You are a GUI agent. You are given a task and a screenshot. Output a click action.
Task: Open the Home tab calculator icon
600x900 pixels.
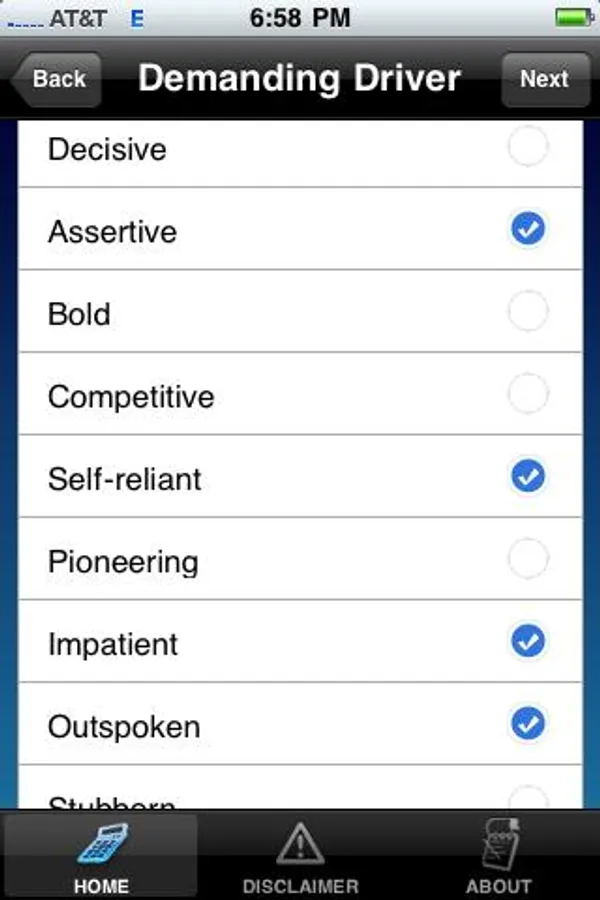tap(103, 844)
